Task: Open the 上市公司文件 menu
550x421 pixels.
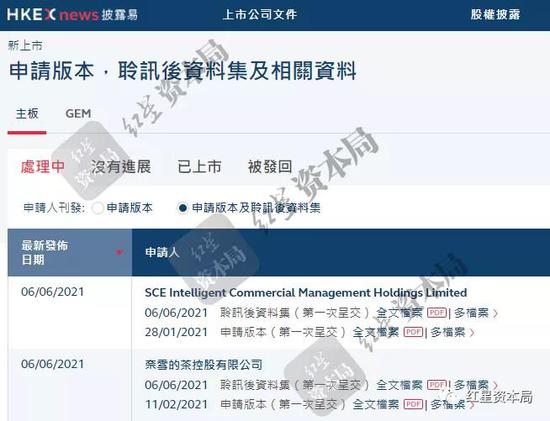Action: tap(260, 15)
